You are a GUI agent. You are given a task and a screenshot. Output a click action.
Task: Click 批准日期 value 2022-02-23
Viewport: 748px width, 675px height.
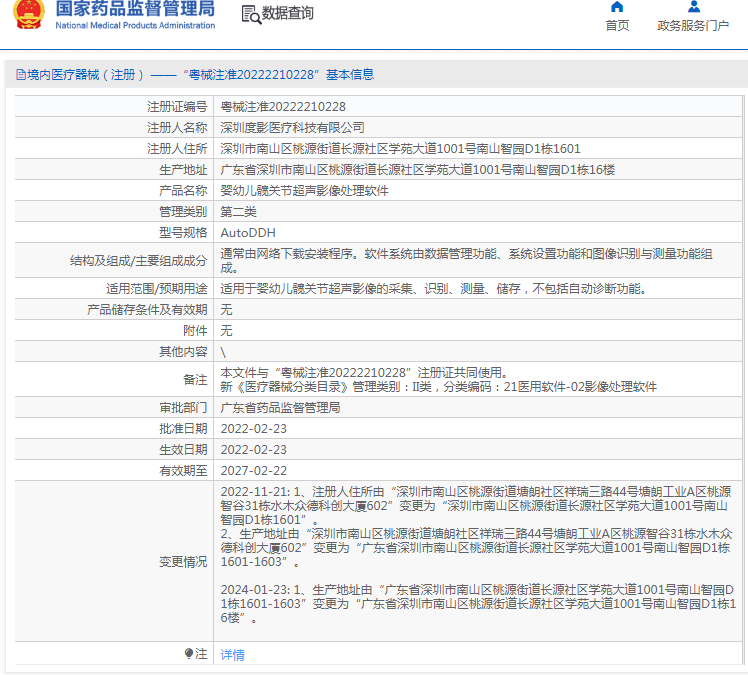click(x=253, y=428)
